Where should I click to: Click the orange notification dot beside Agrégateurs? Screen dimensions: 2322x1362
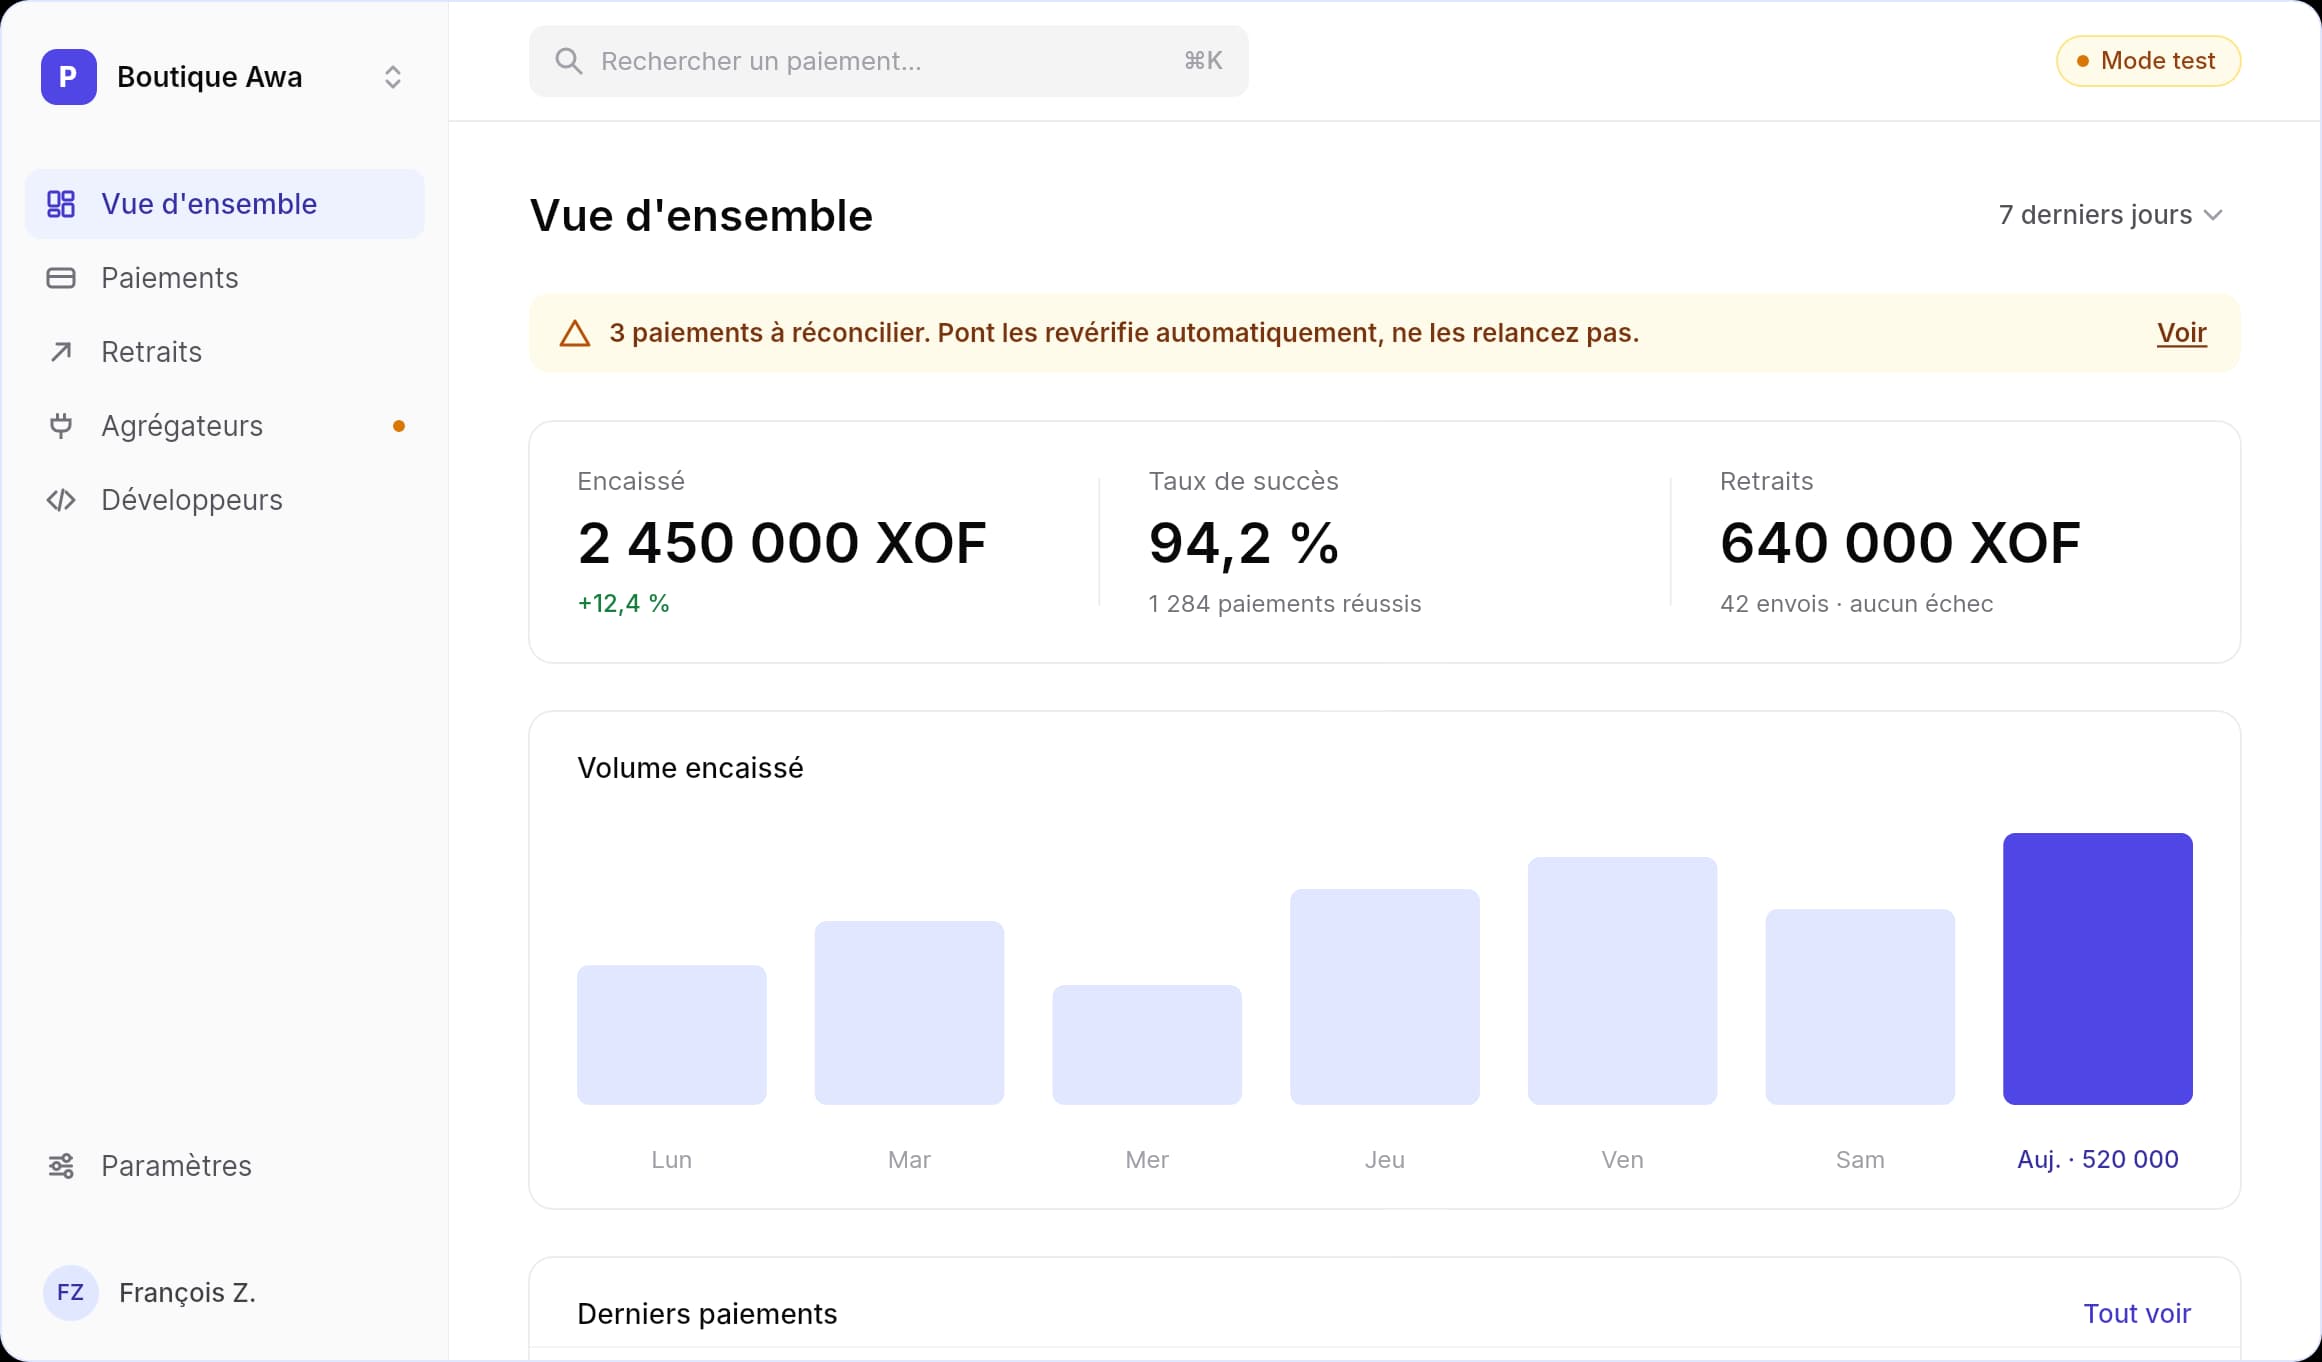tap(399, 426)
